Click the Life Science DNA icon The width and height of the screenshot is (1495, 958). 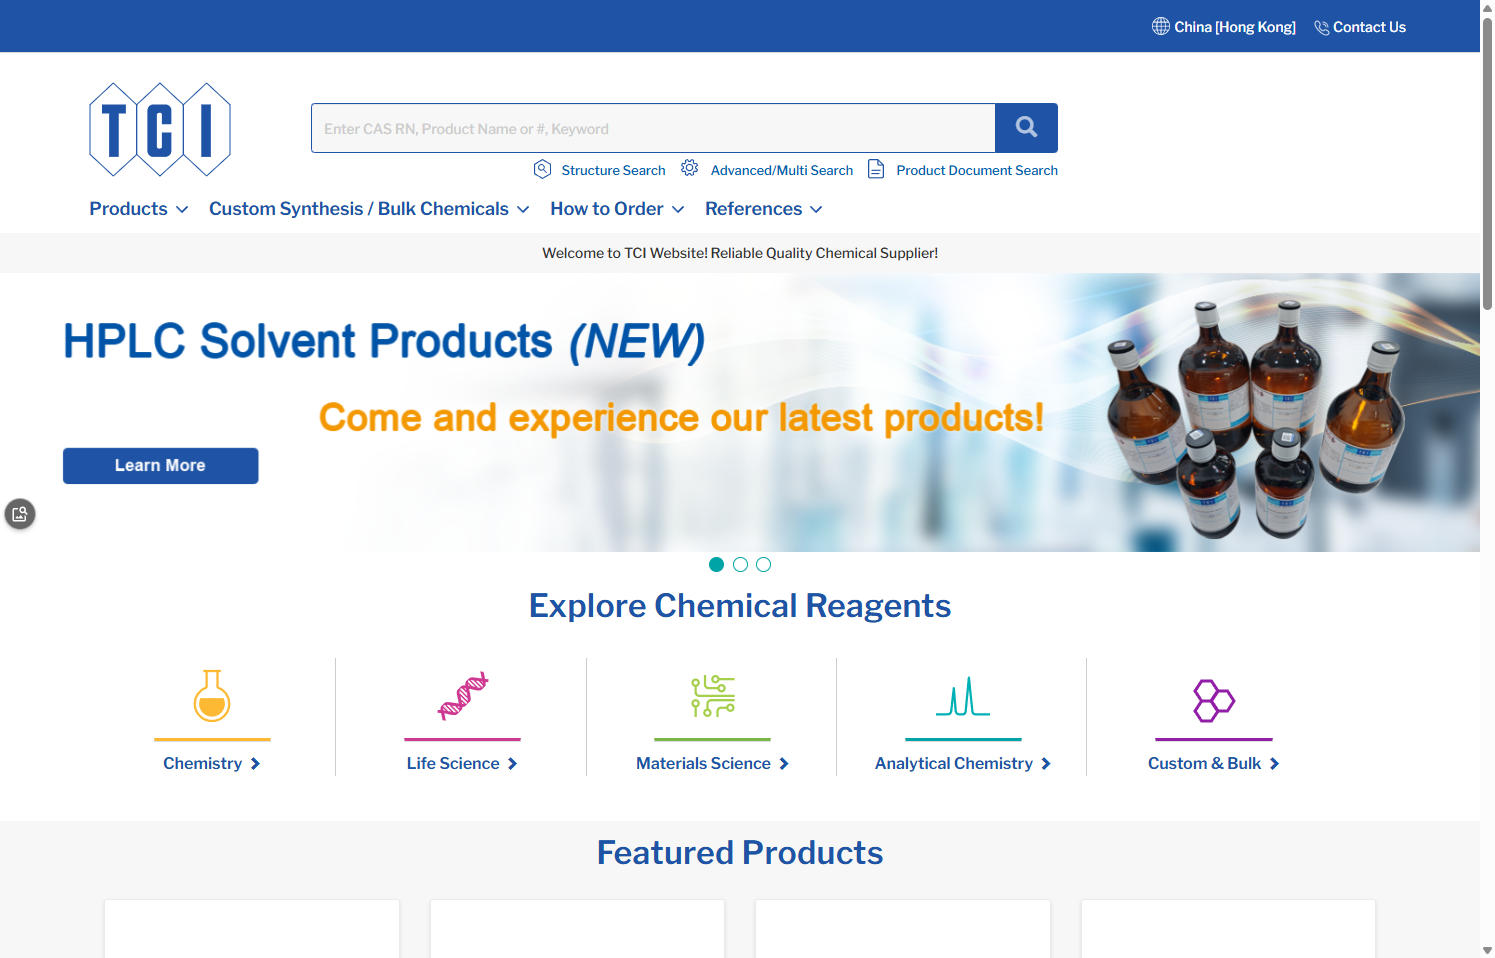463,696
